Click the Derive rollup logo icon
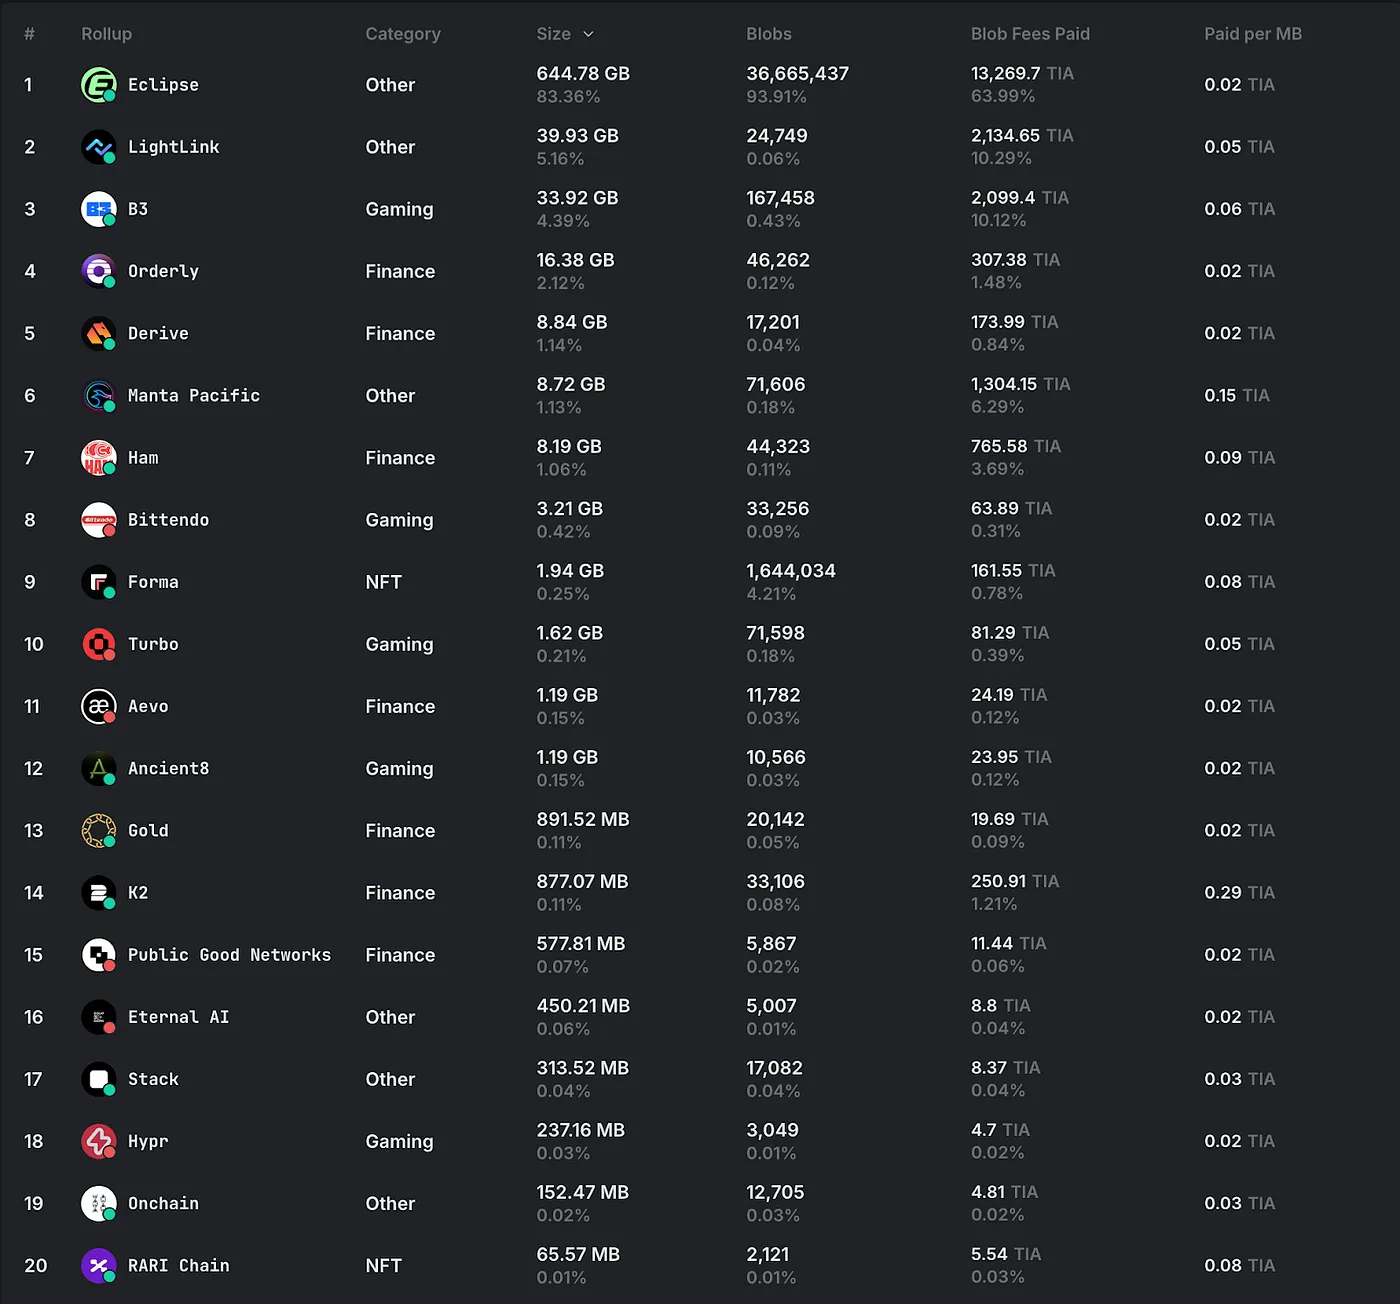 point(98,333)
